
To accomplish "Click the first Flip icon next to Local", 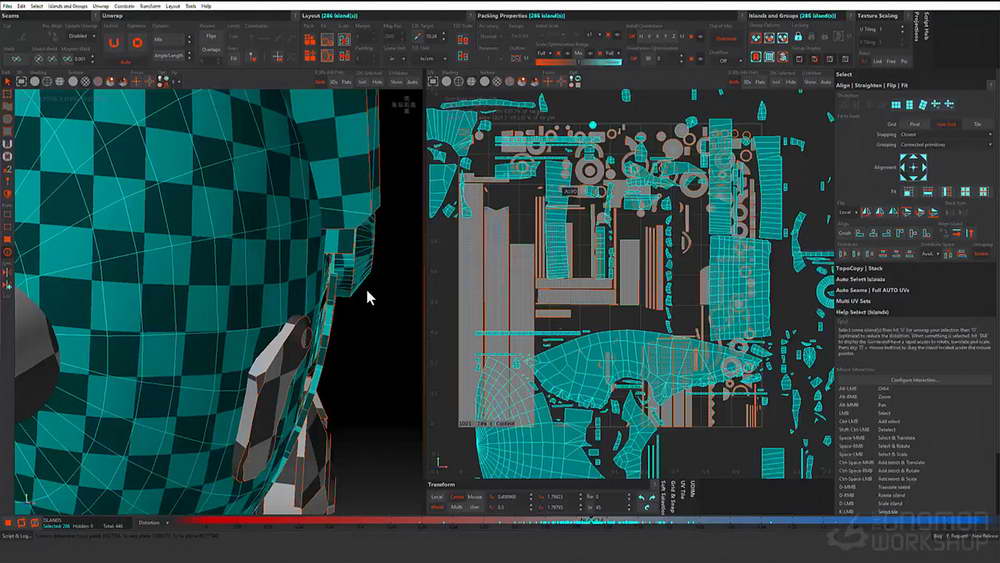I will tap(866, 212).
